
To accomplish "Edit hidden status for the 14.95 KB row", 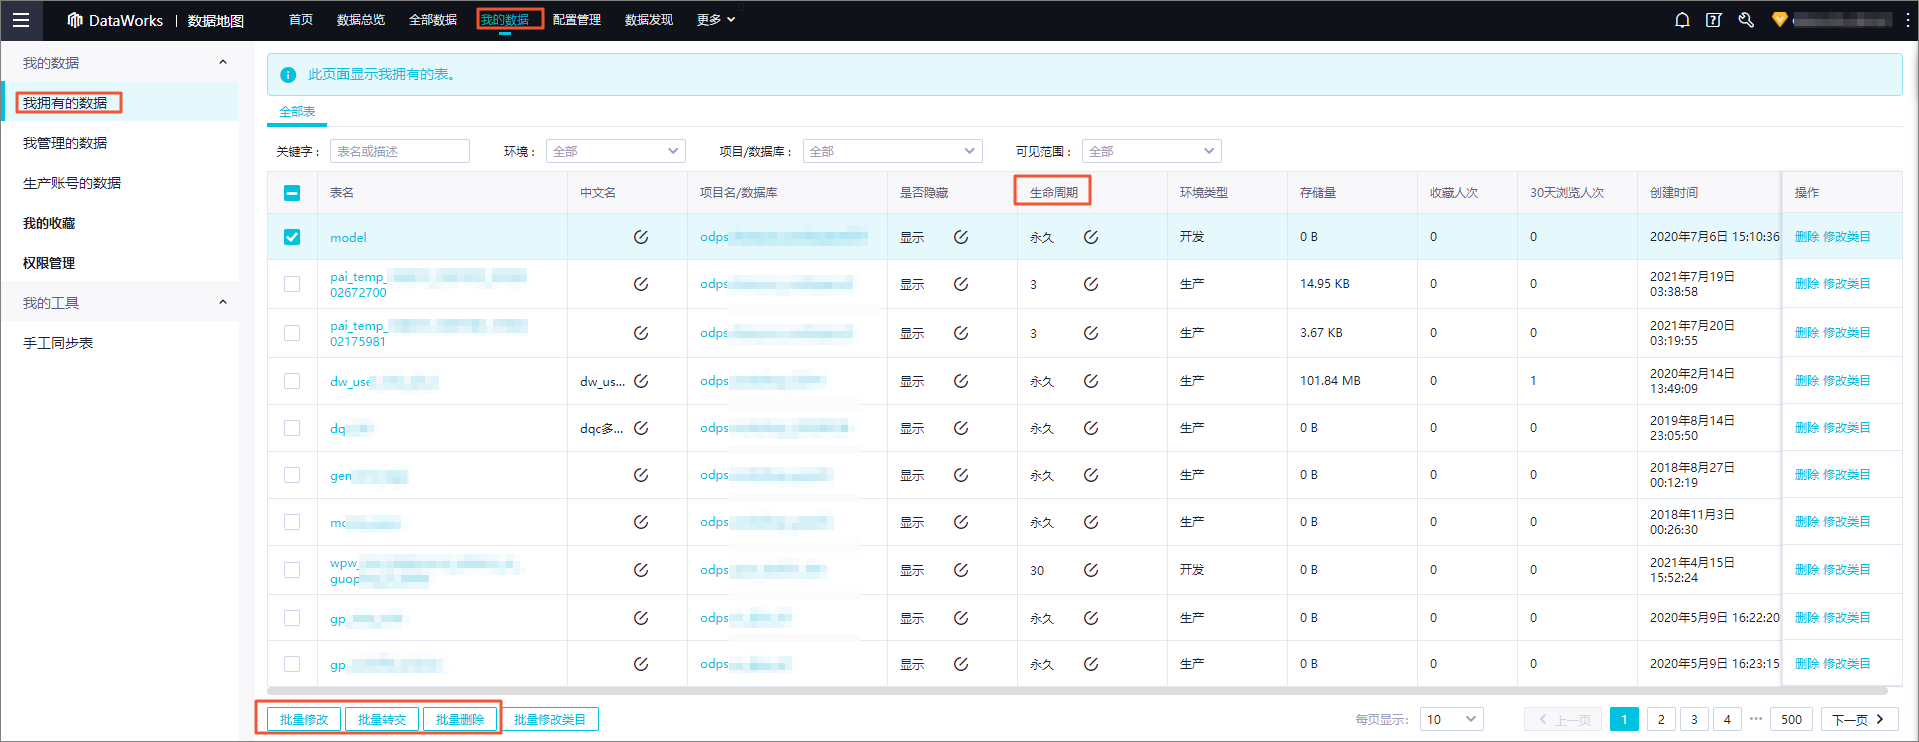I will 961,284.
